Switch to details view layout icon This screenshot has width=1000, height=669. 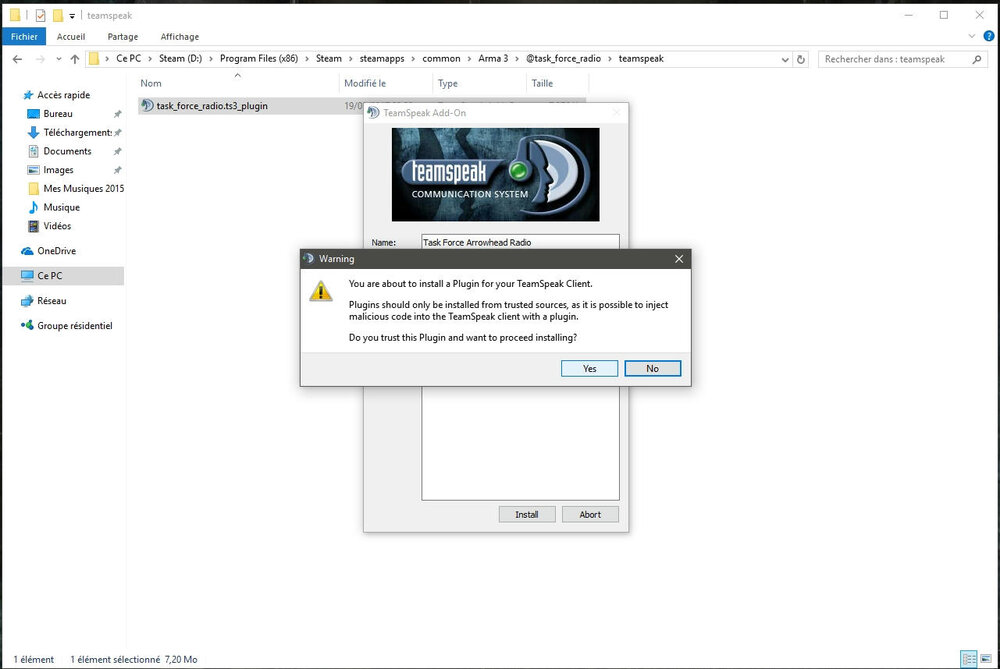[x=969, y=659]
